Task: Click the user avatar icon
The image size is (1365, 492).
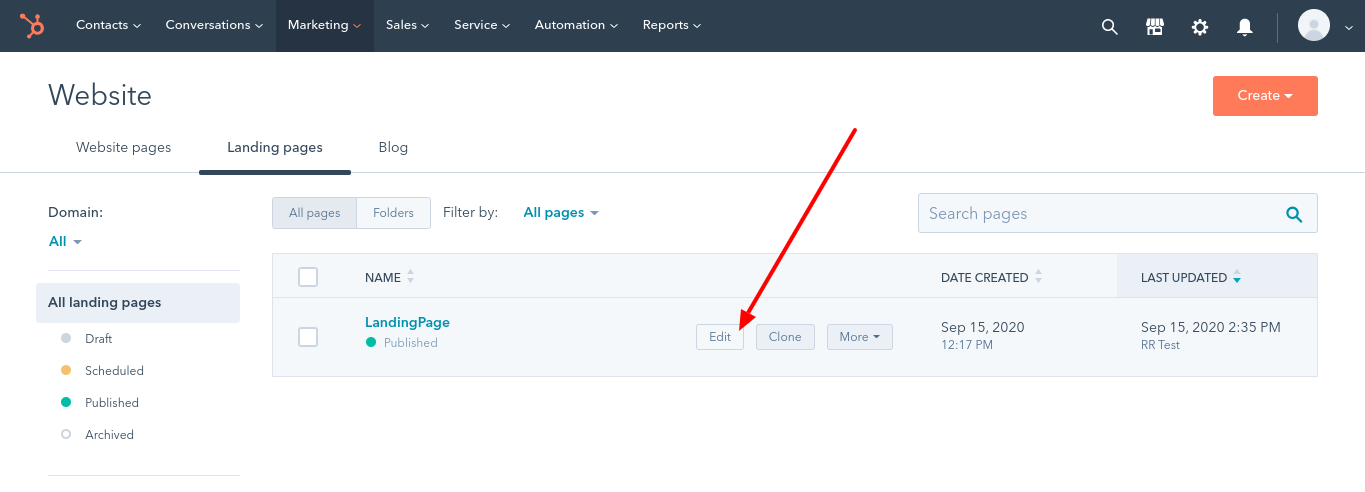Action: [x=1314, y=25]
